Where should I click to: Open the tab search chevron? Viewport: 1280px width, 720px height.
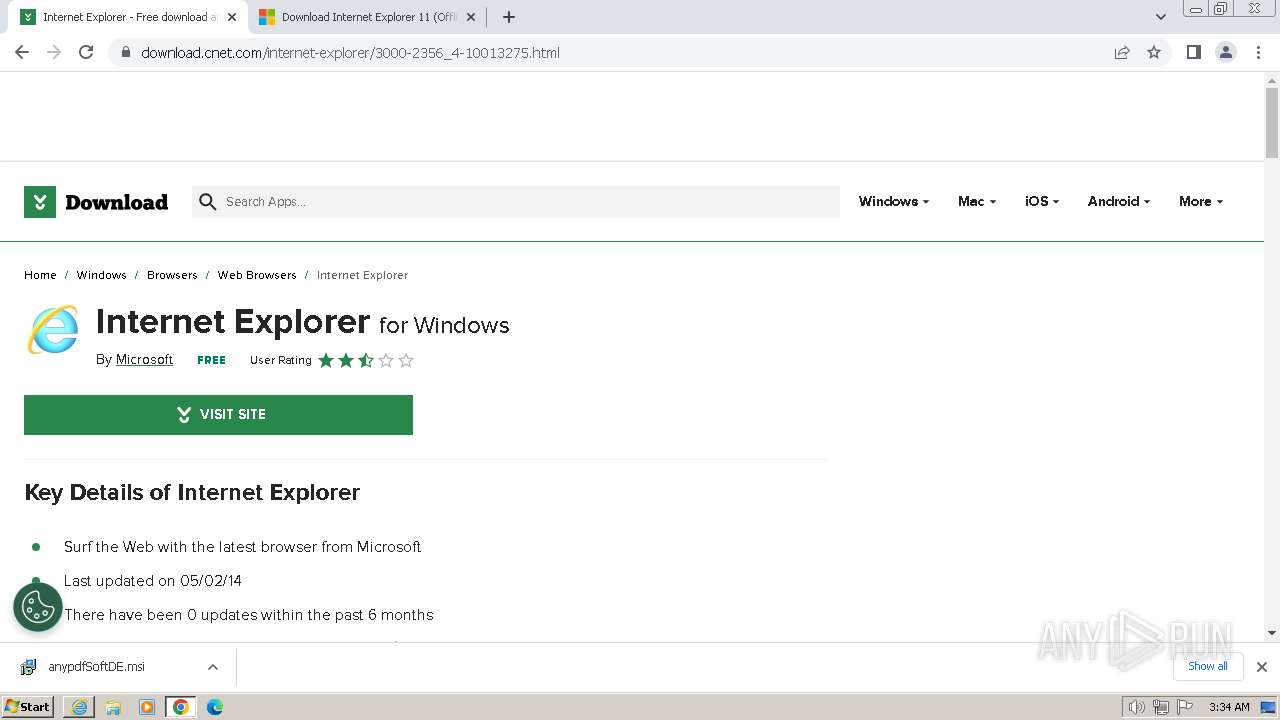coord(1160,17)
